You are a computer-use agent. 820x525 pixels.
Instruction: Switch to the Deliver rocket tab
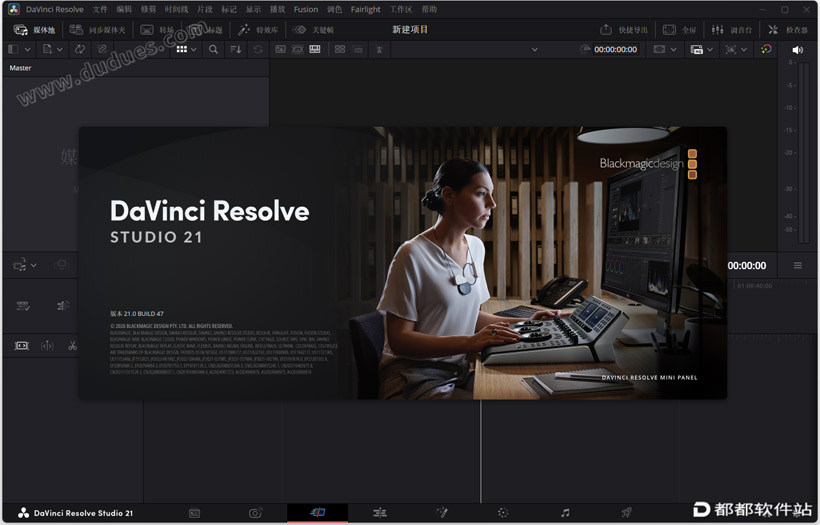(x=627, y=512)
